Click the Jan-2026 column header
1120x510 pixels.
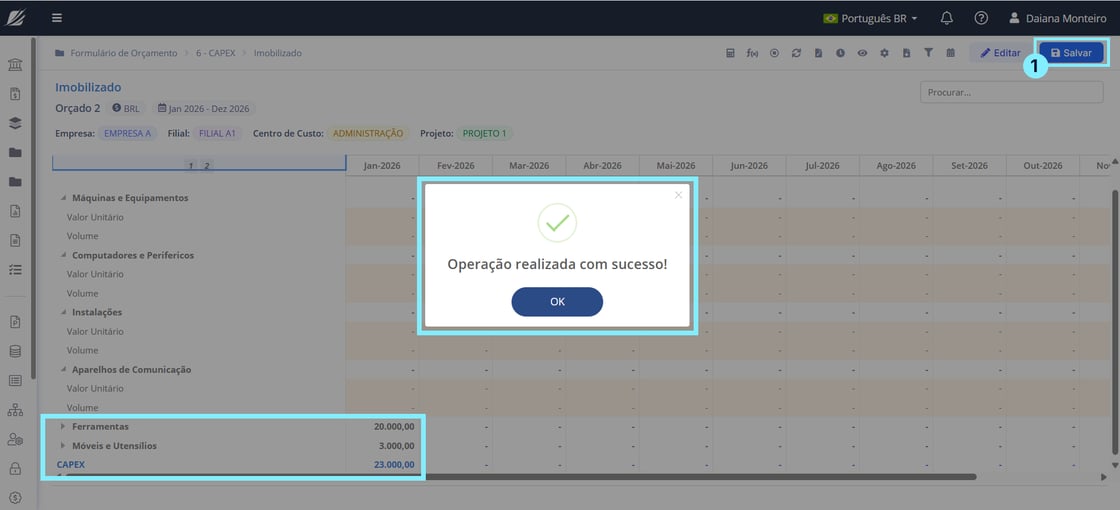click(x=381, y=165)
